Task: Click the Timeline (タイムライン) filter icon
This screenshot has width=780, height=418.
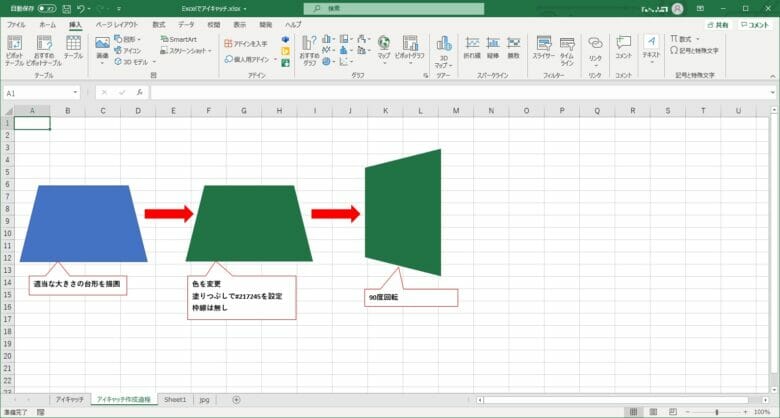Action: tap(567, 48)
